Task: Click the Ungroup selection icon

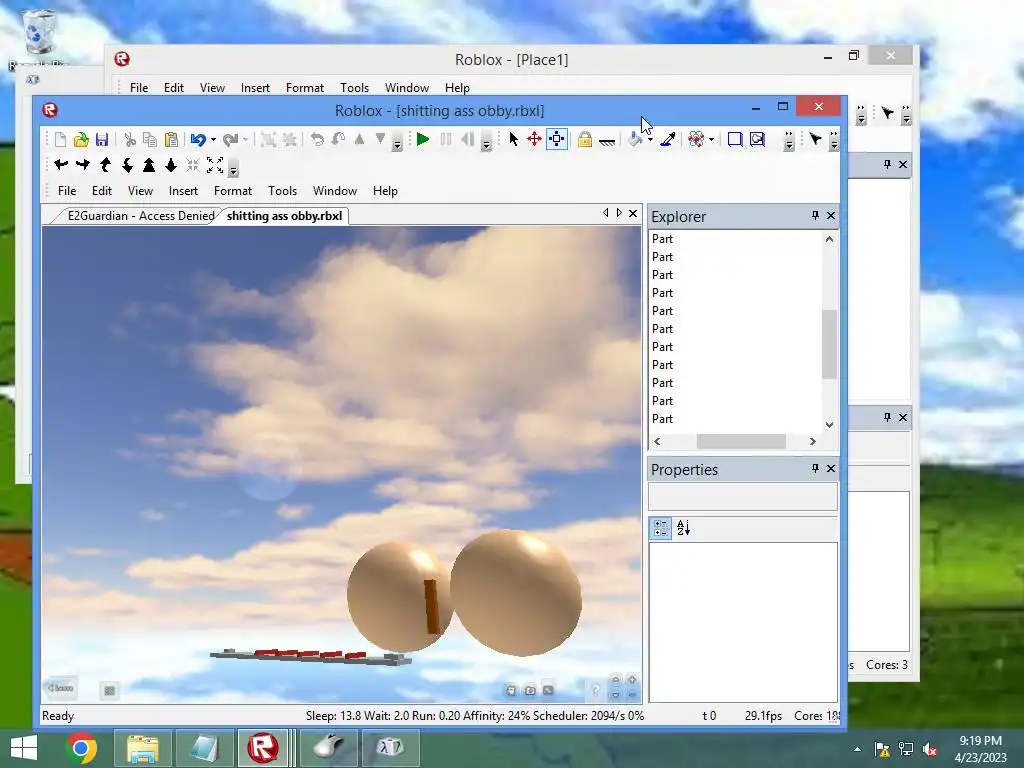Action: pyautogui.click(x=289, y=139)
